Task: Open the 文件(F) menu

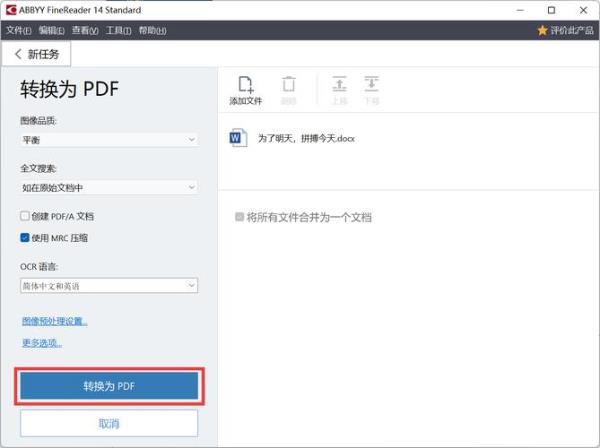Action: (x=19, y=30)
